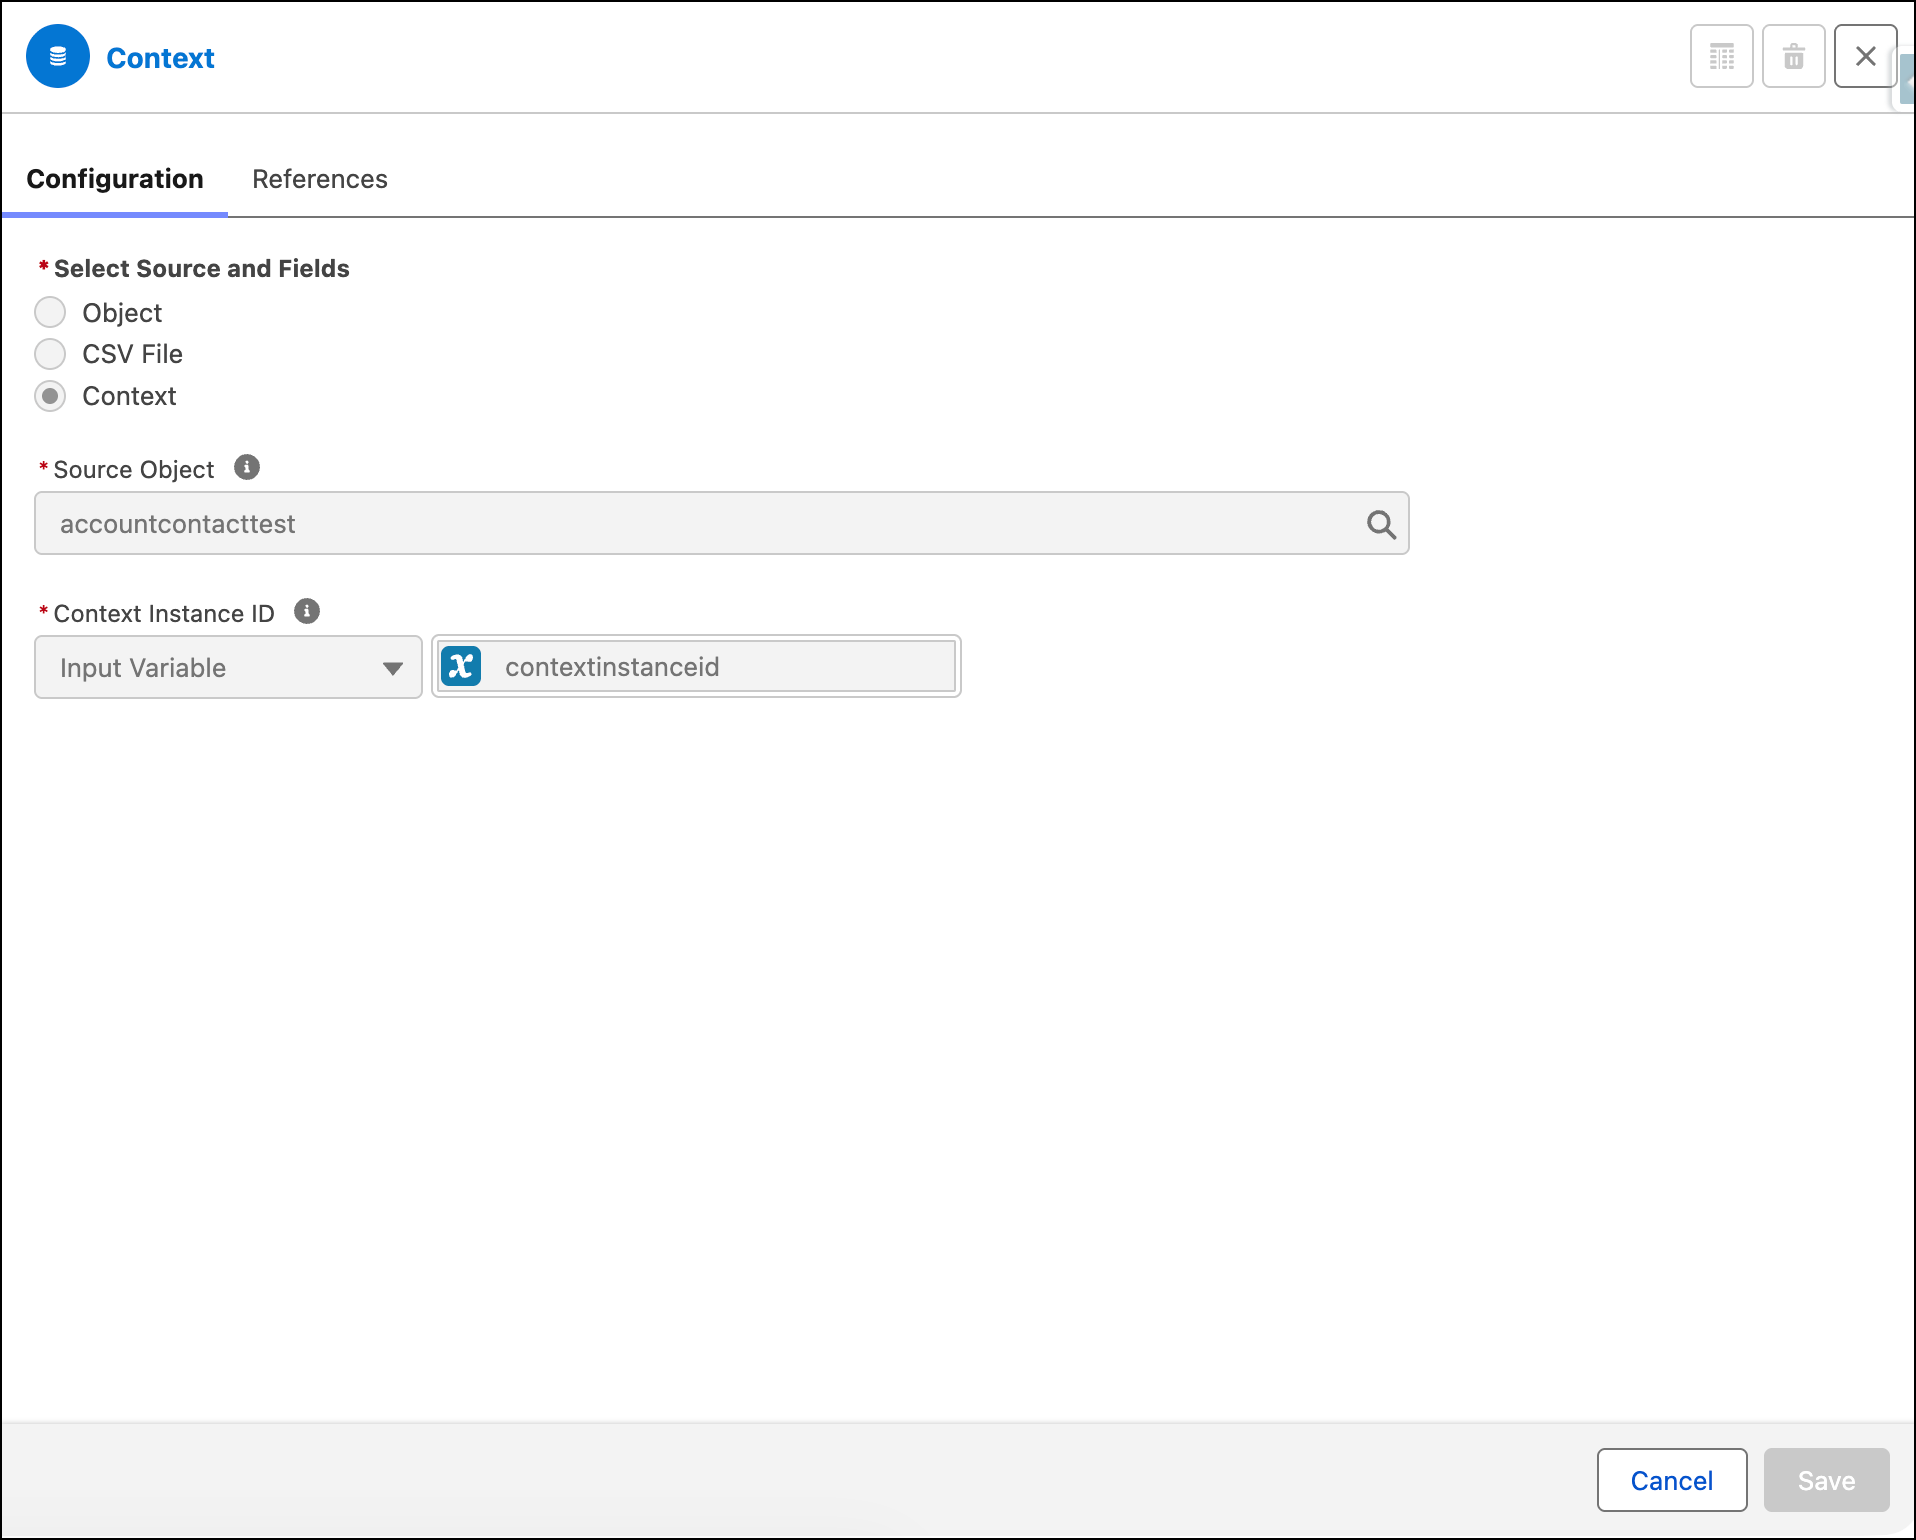The image size is (1916, 1540).
Task: Click the blue Context database icon
Action: tap(58, 57)
